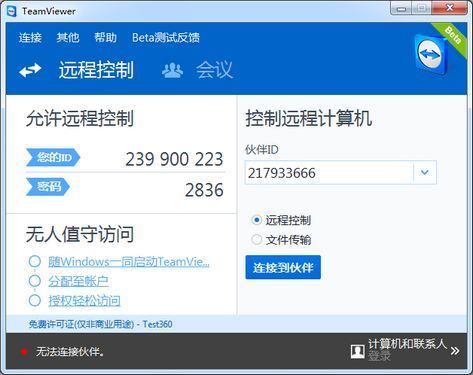Close the TeamViewer window
Viewport: 473px width, 375px height.
(449, 8)
